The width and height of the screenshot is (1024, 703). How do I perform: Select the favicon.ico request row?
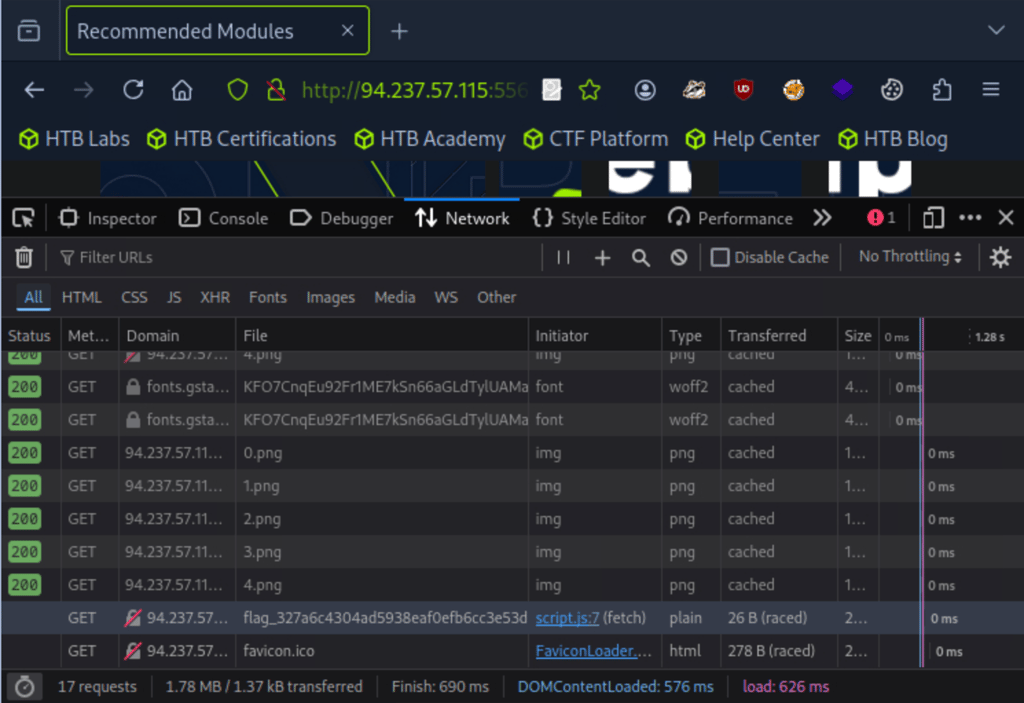coord(512,651)
